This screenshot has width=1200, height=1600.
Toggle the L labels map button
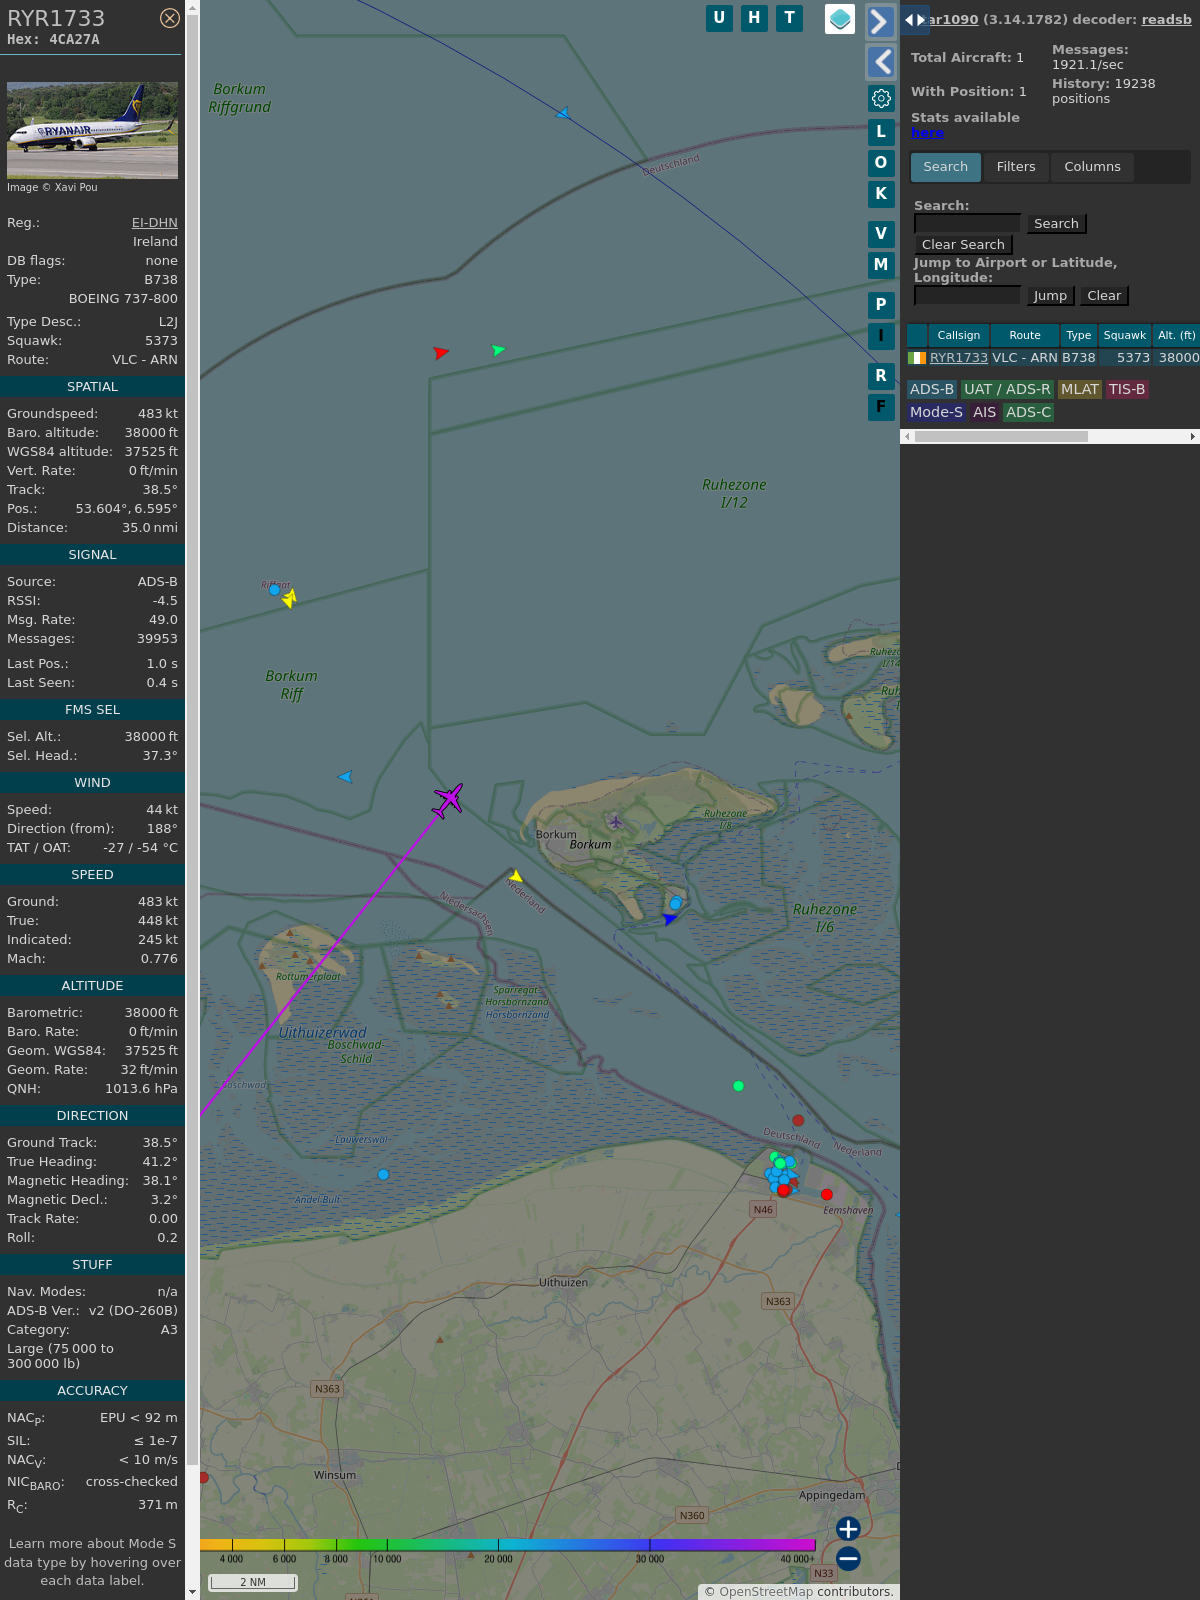pyautogui.click(x=881, y=132)
